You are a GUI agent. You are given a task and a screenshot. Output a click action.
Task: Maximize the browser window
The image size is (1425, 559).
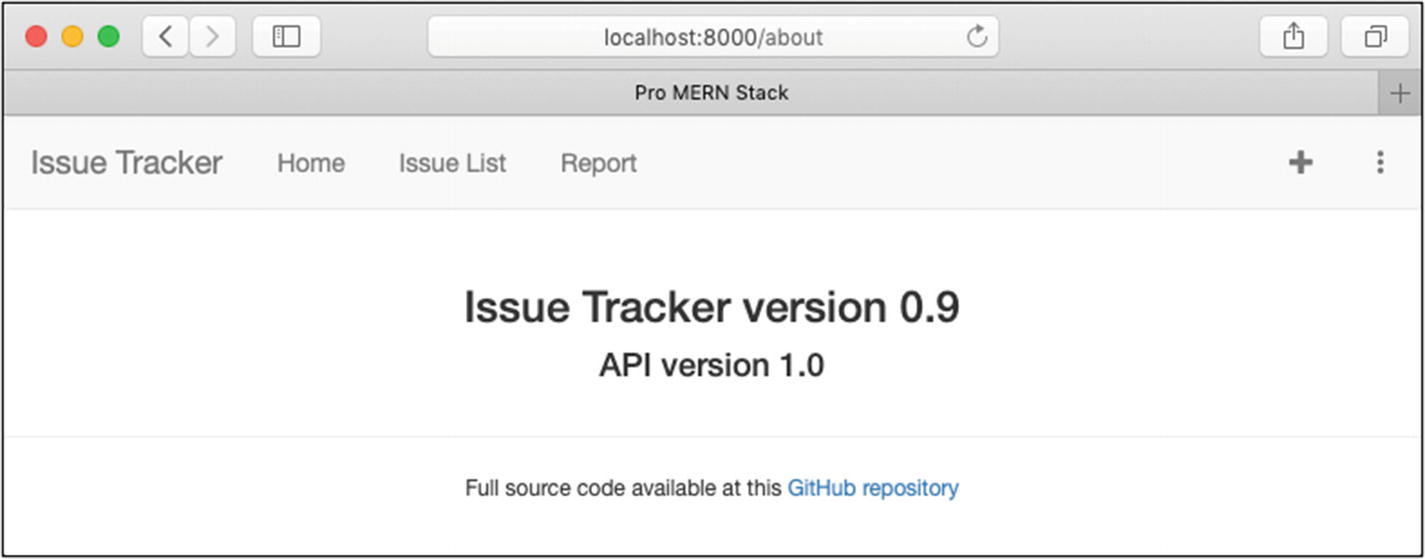tap(108, 37)
